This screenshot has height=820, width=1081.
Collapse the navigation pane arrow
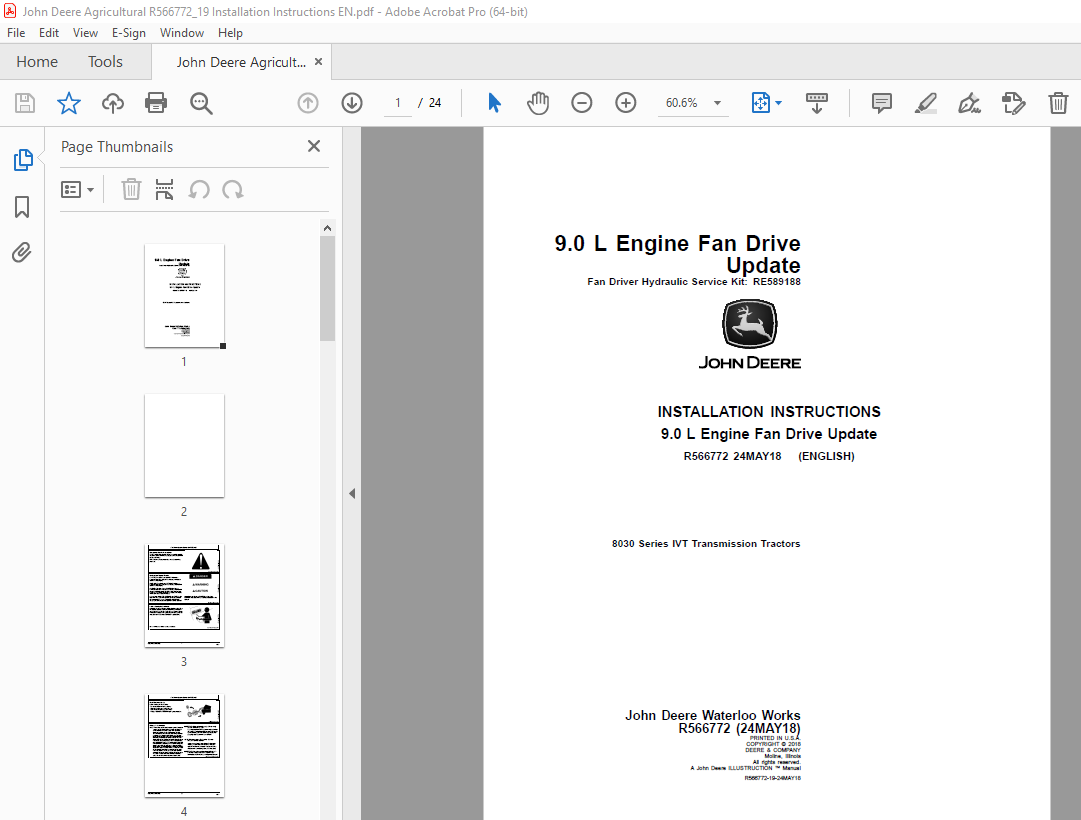[x=352, y=493]
